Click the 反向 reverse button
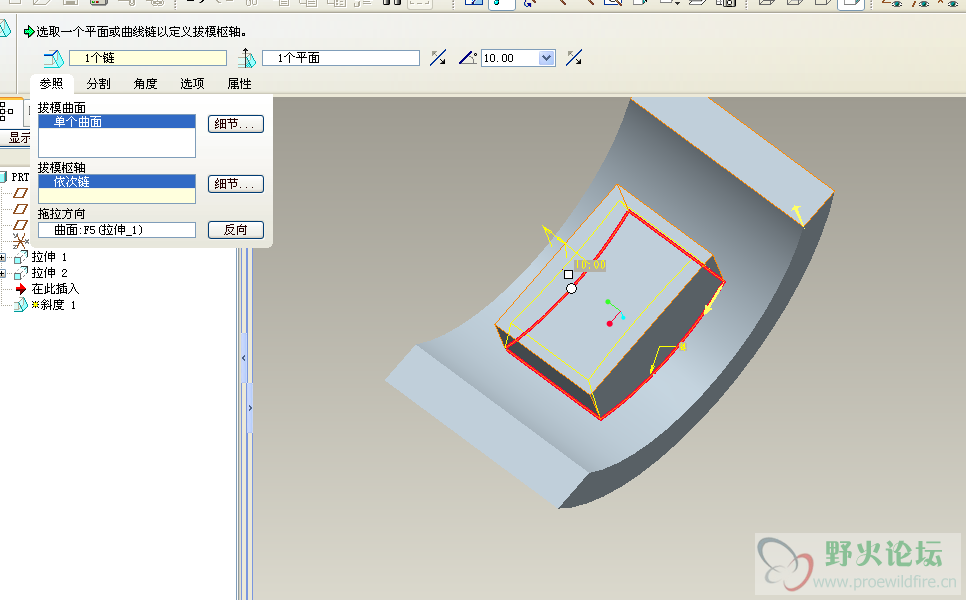Viewport: 966px width, 600px height. (236, 230)
